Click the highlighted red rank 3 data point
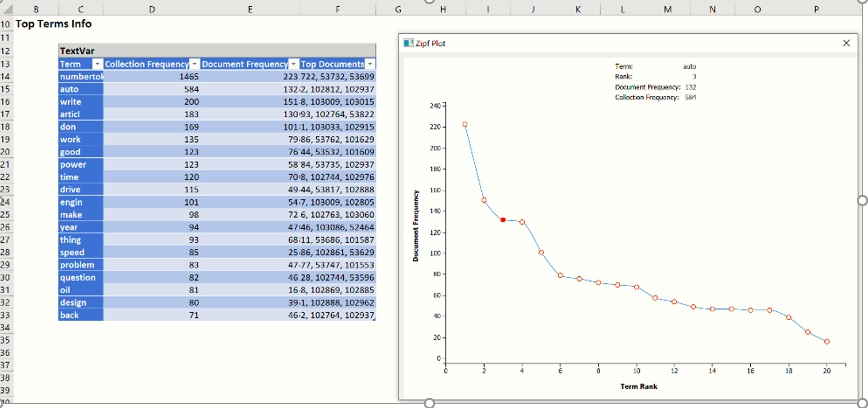This screenshot has width=868, height=408. click(503, 220)
